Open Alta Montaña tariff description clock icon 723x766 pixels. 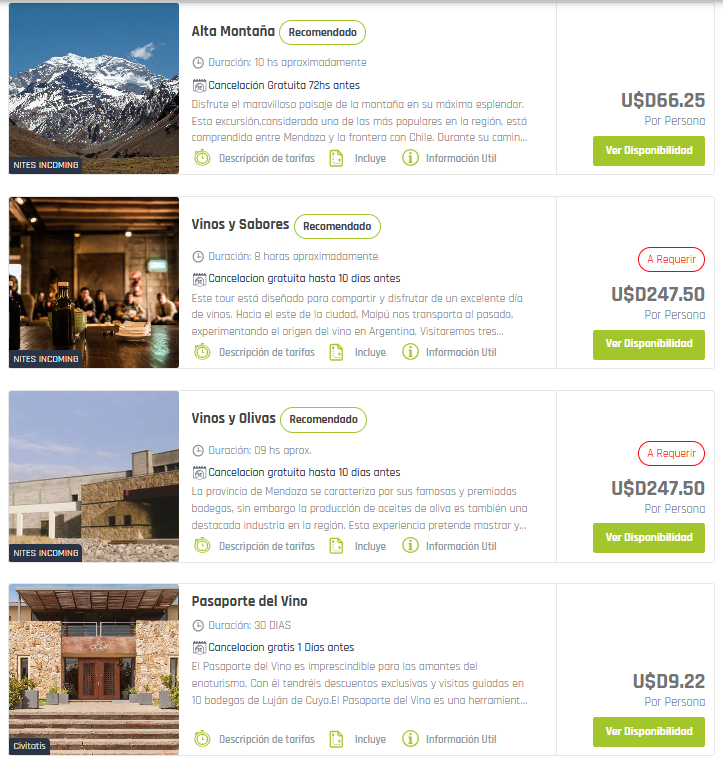[202, 158]
